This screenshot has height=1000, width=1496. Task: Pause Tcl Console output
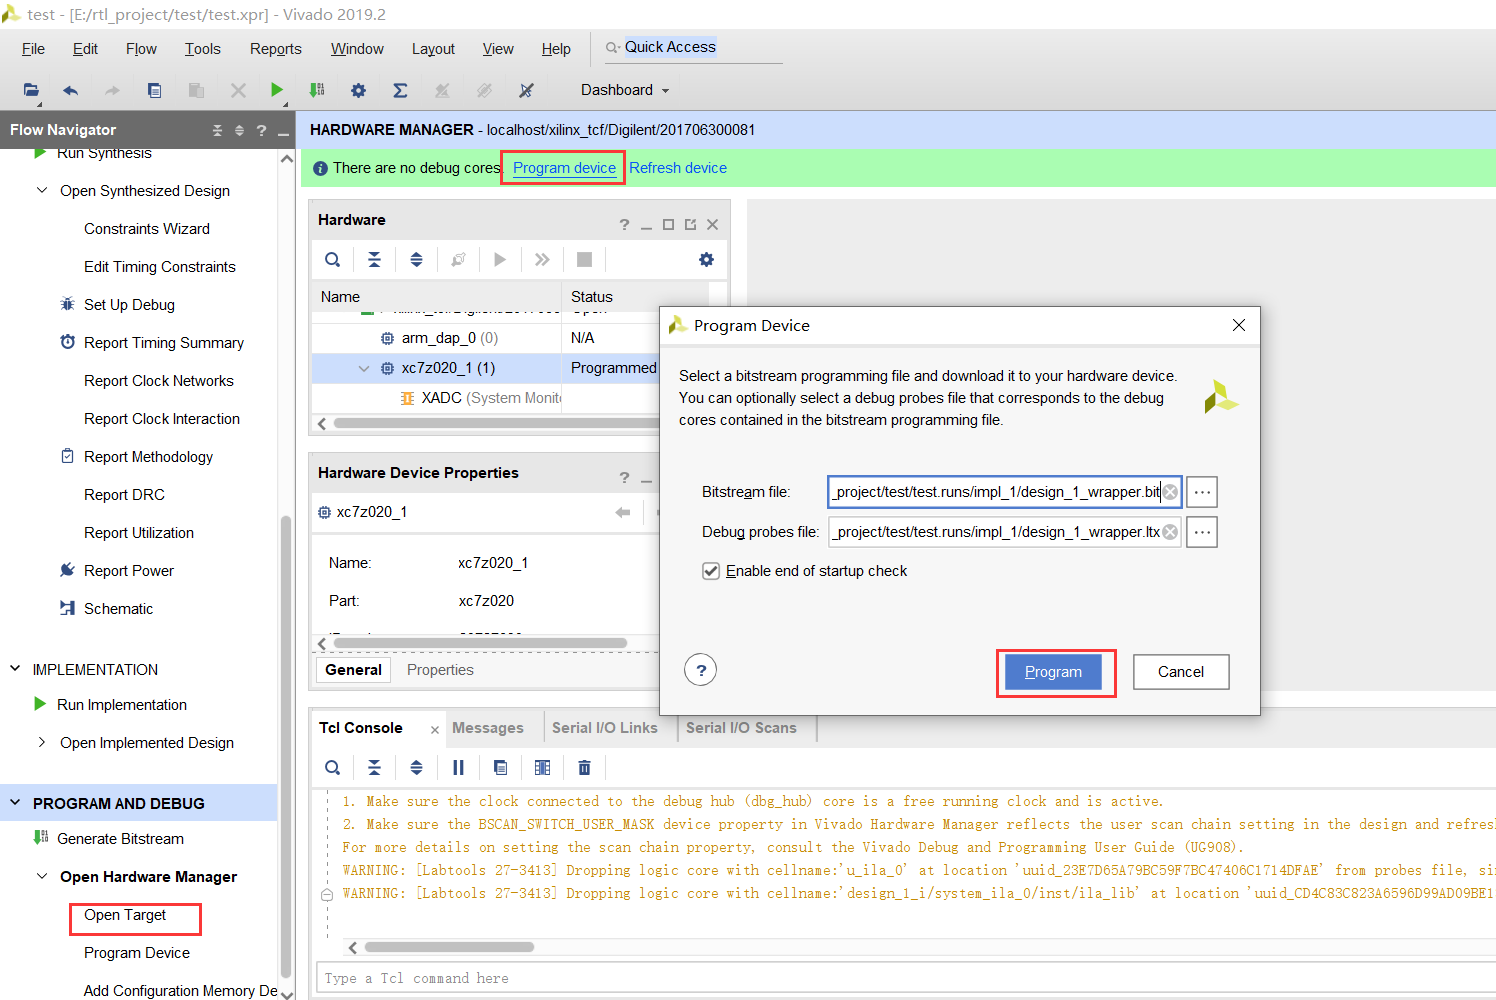click(x=458, y=768)
